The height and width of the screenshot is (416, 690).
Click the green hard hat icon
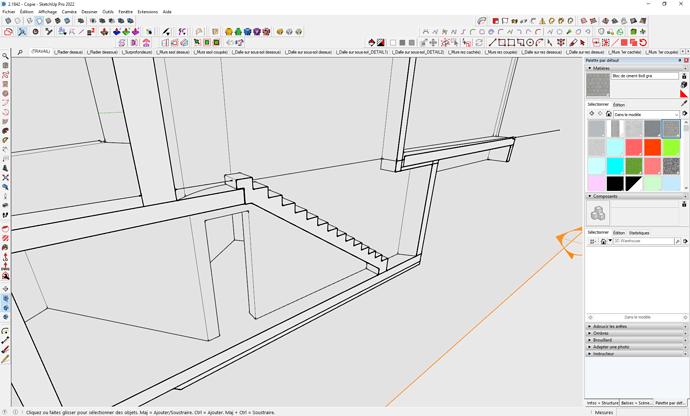238,32
